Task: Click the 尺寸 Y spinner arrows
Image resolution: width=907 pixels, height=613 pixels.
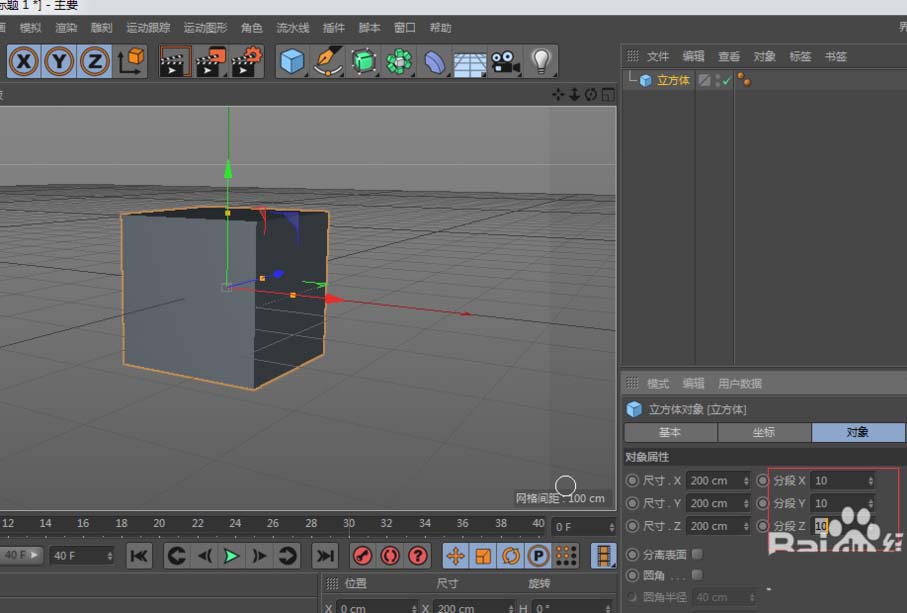Action: (x=746, y=503)
